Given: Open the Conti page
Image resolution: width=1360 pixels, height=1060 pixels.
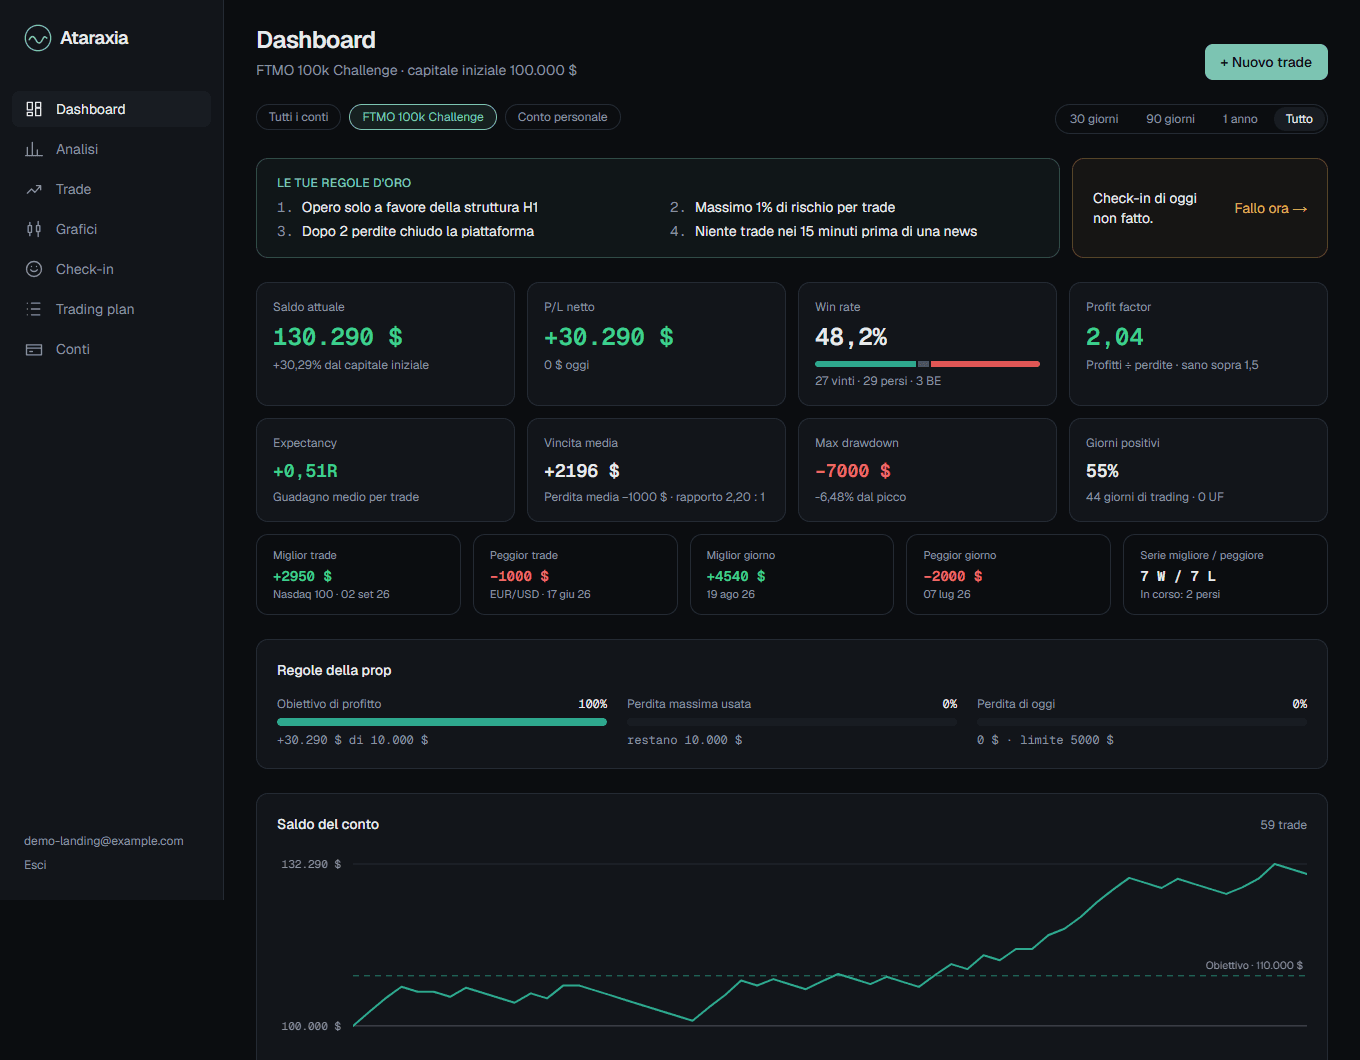Looking at the screenshot, I should (111, 349).
